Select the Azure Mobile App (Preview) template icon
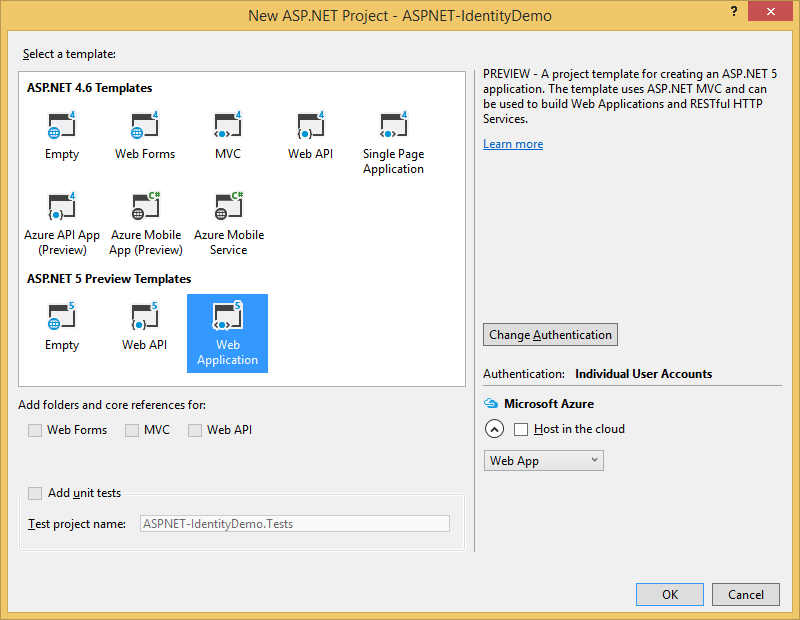 click(145, 206)
